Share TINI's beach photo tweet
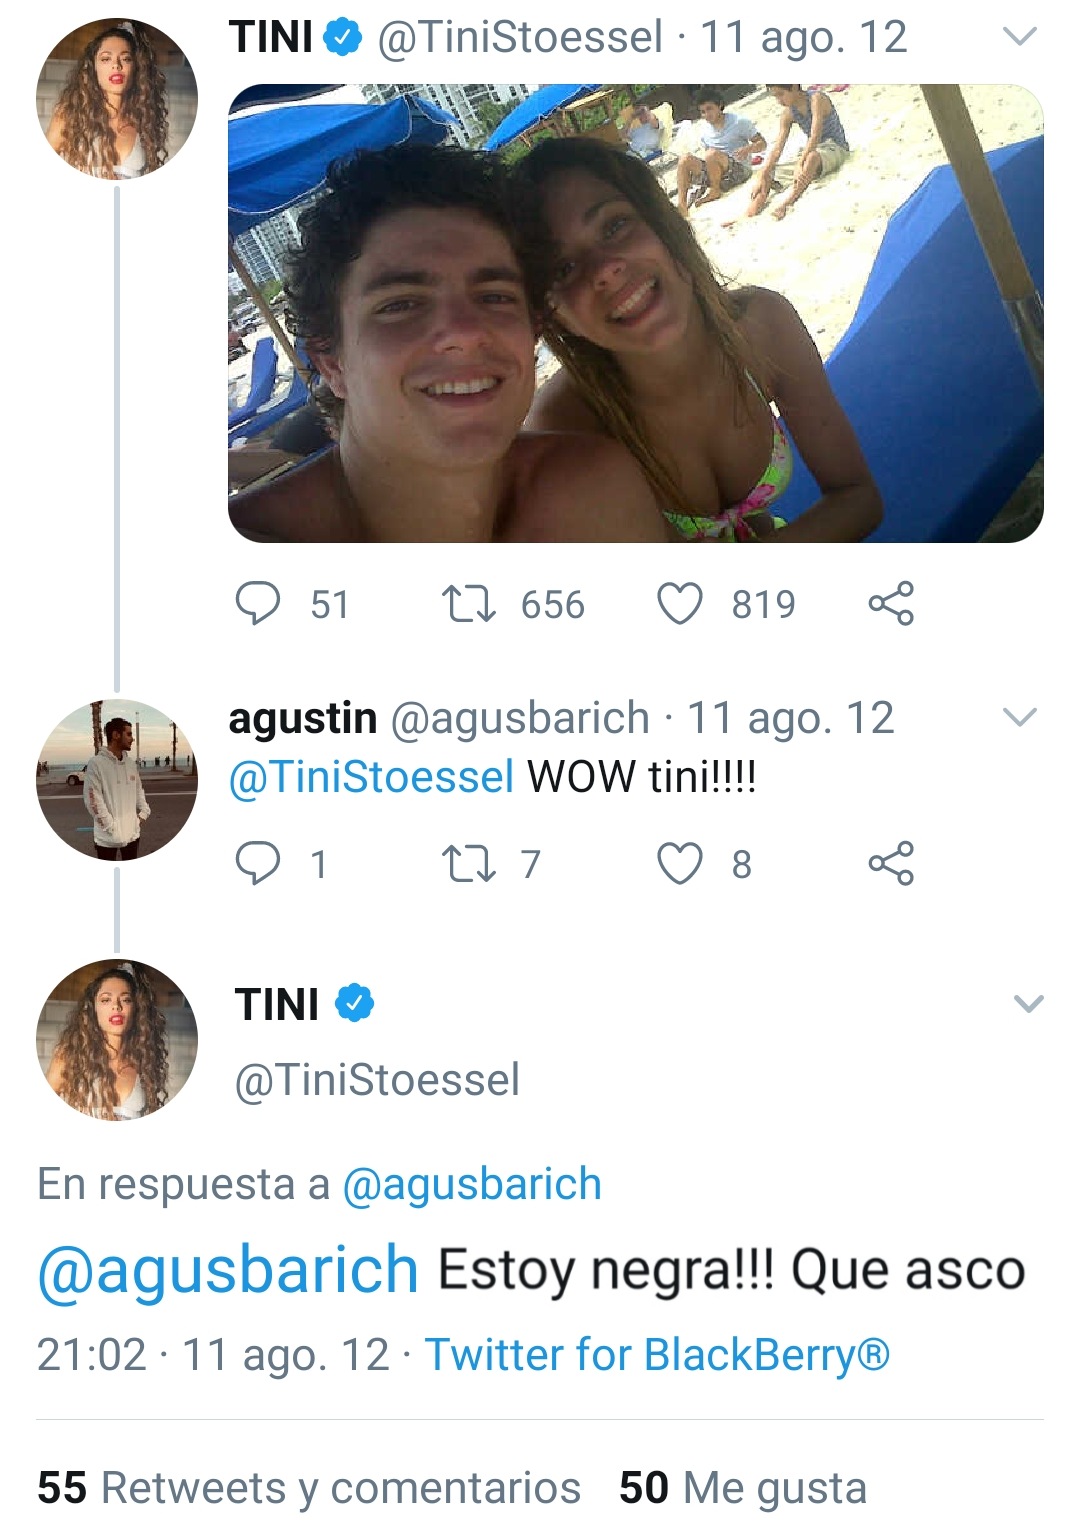Image resolution: width=1080 pixels, height=1535 pixels. pyautogui.click(x=891, y=603)
